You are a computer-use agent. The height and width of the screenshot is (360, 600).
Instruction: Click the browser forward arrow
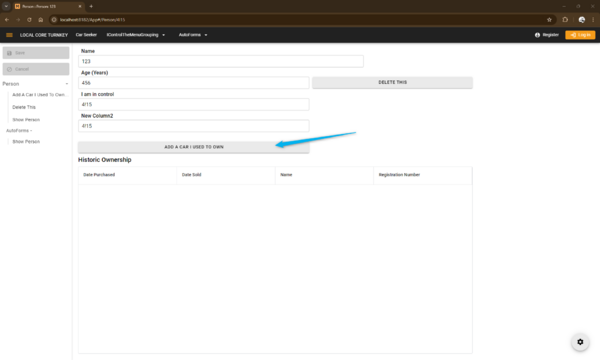point(18,20)
